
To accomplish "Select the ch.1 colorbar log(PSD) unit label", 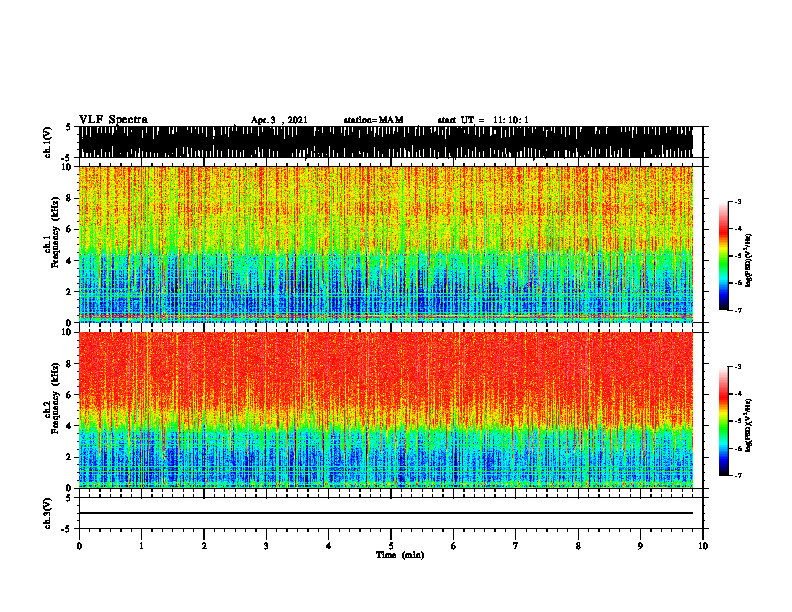I will tap(749, 261).
